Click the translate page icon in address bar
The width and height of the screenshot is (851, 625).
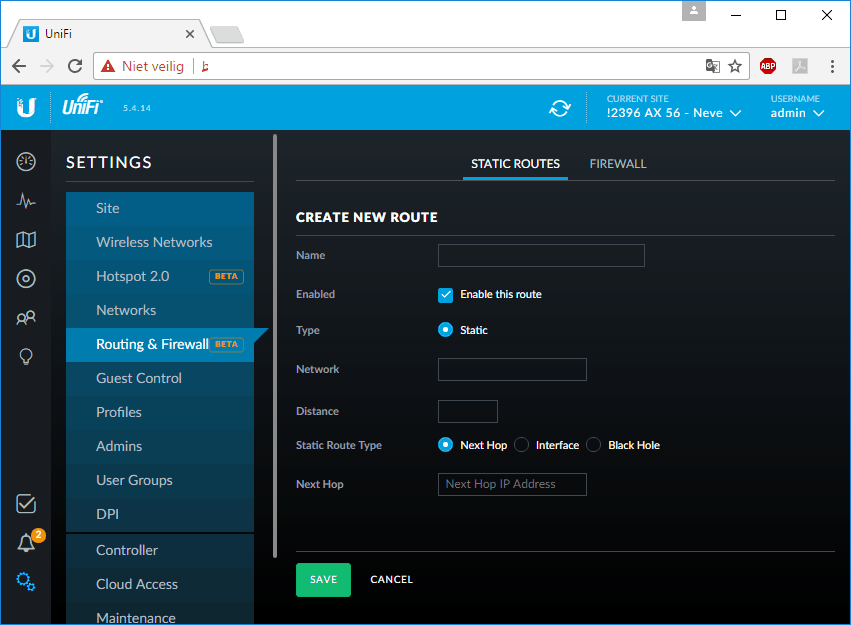[x=713, y=66]
